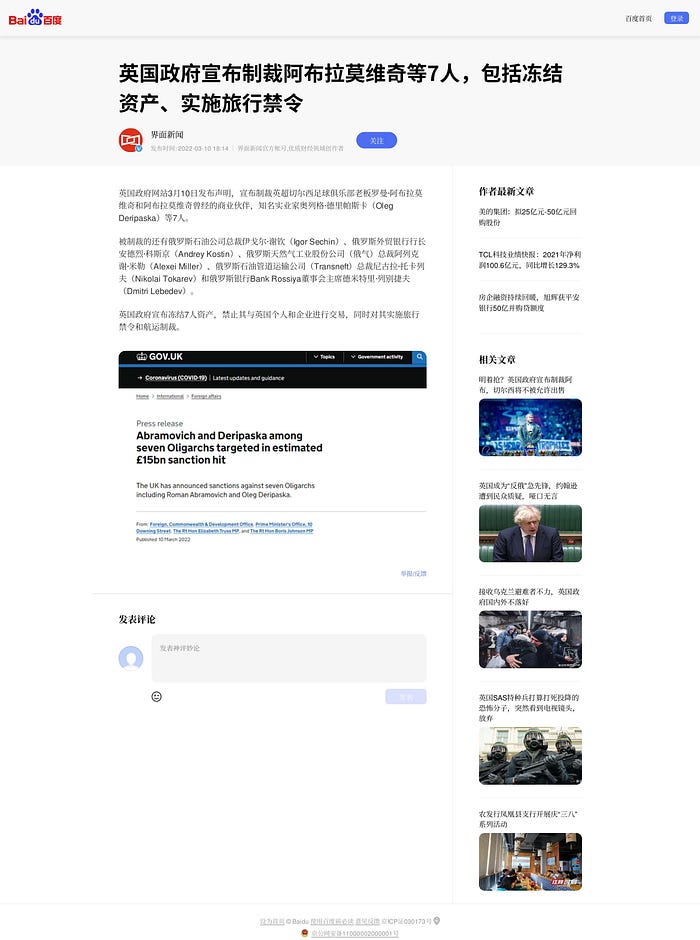This screenshot has height=940, width=700.
Task: Click the gas-mask soldiers thumbnail
Action: pos(530,756)
